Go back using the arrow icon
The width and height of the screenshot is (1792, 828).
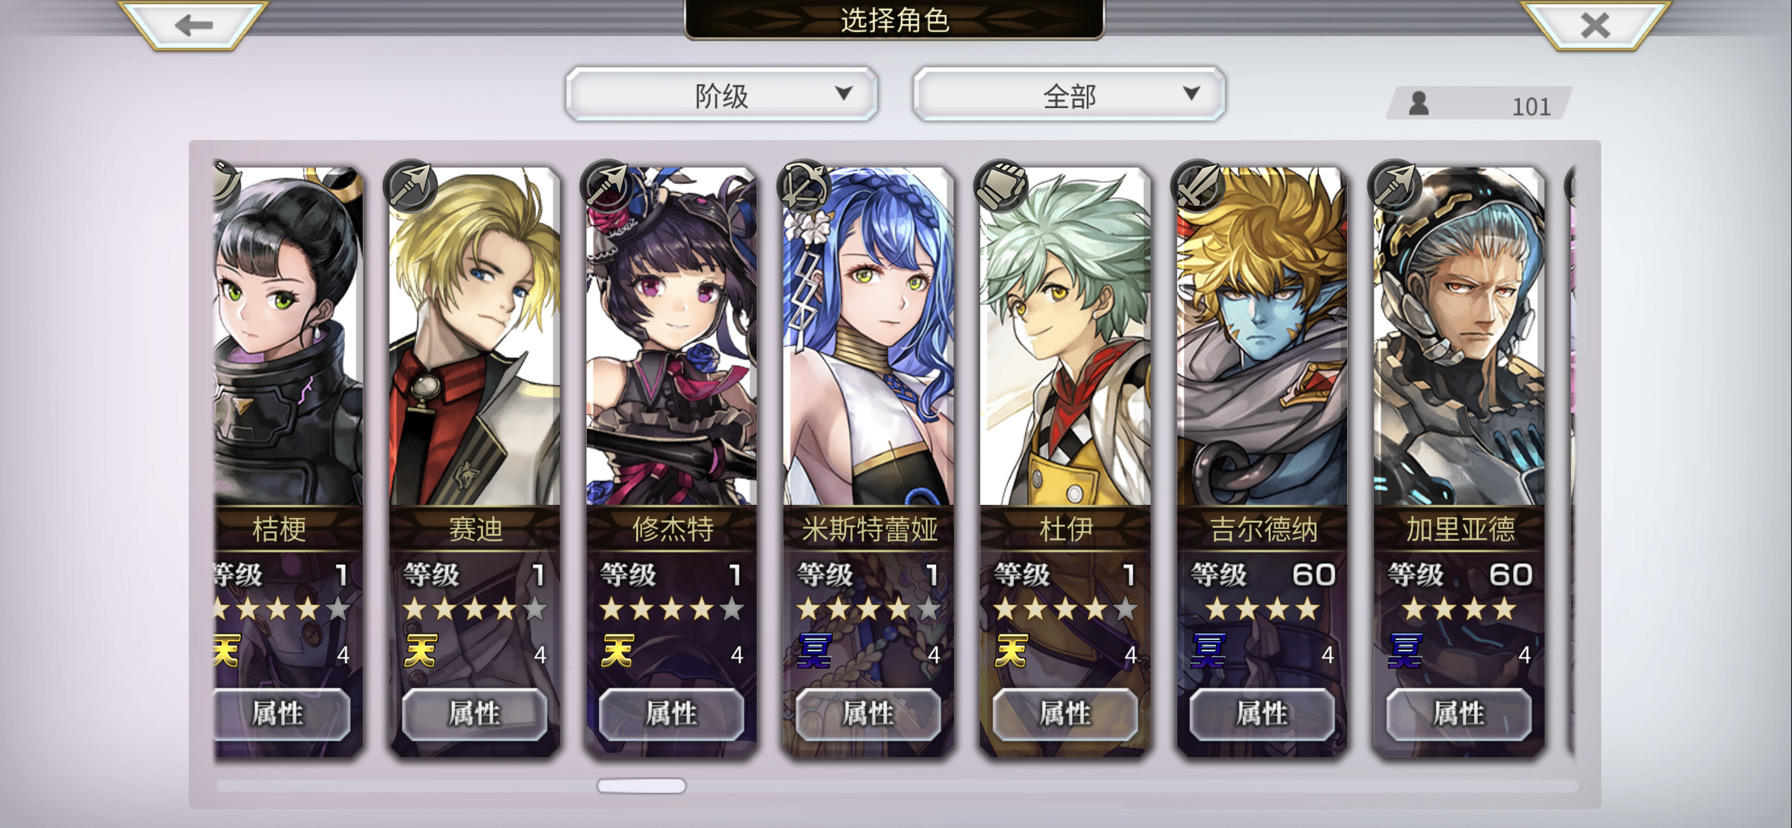pyautogui.click(x=193, y=25)
